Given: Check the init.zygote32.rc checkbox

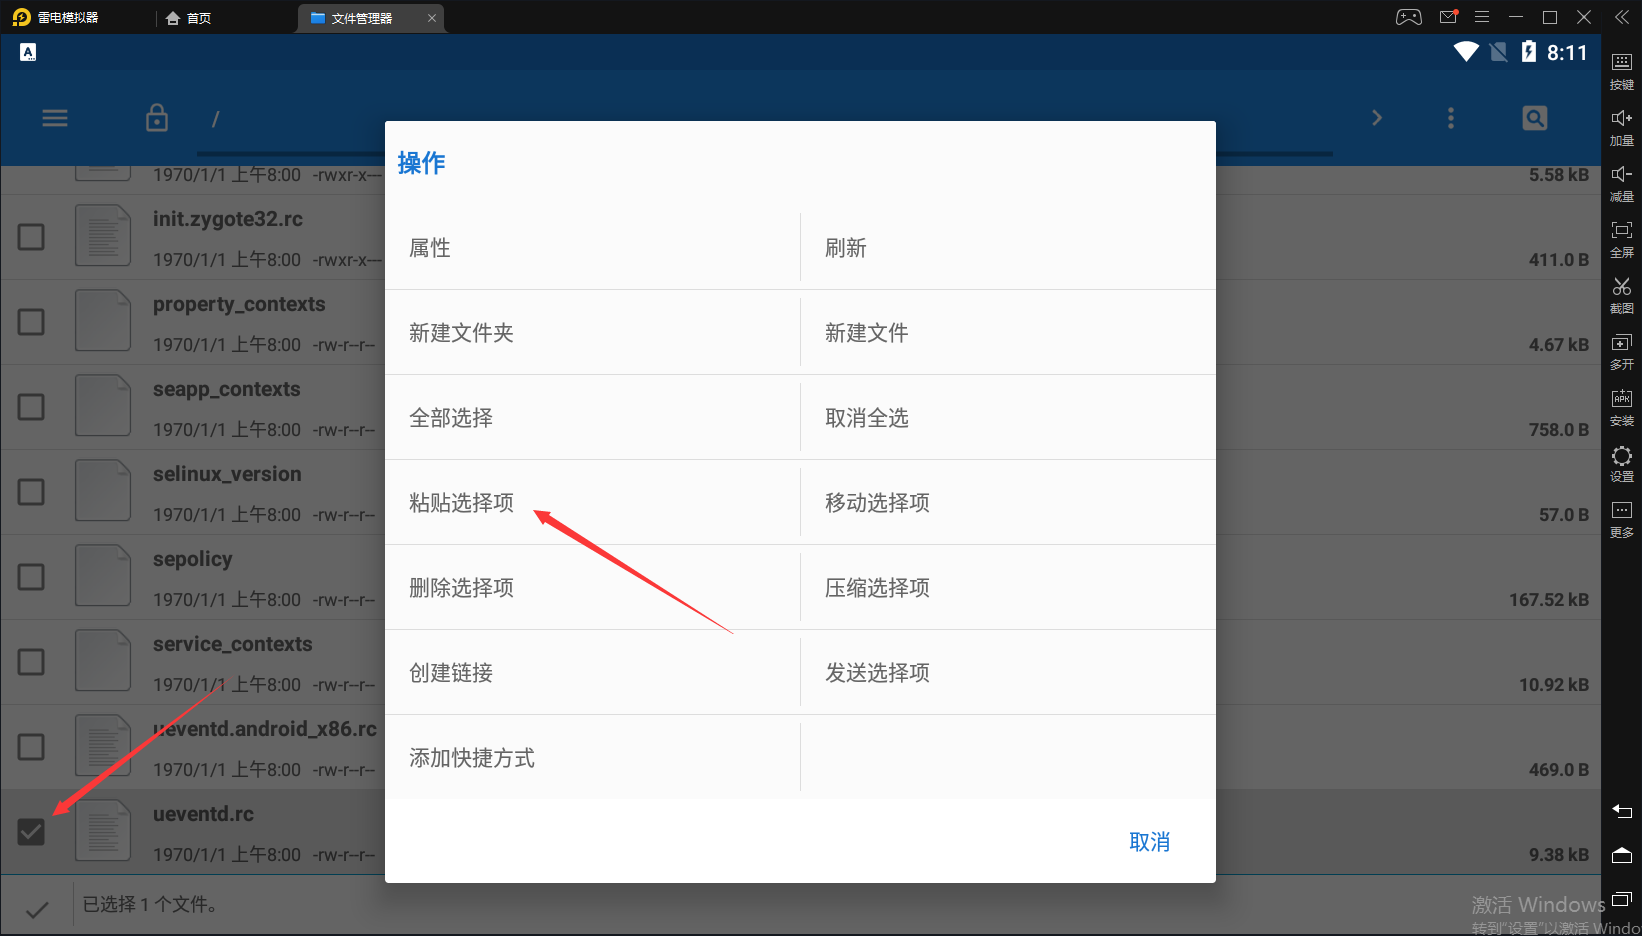Looking at the screenshot, I should 31,237.
